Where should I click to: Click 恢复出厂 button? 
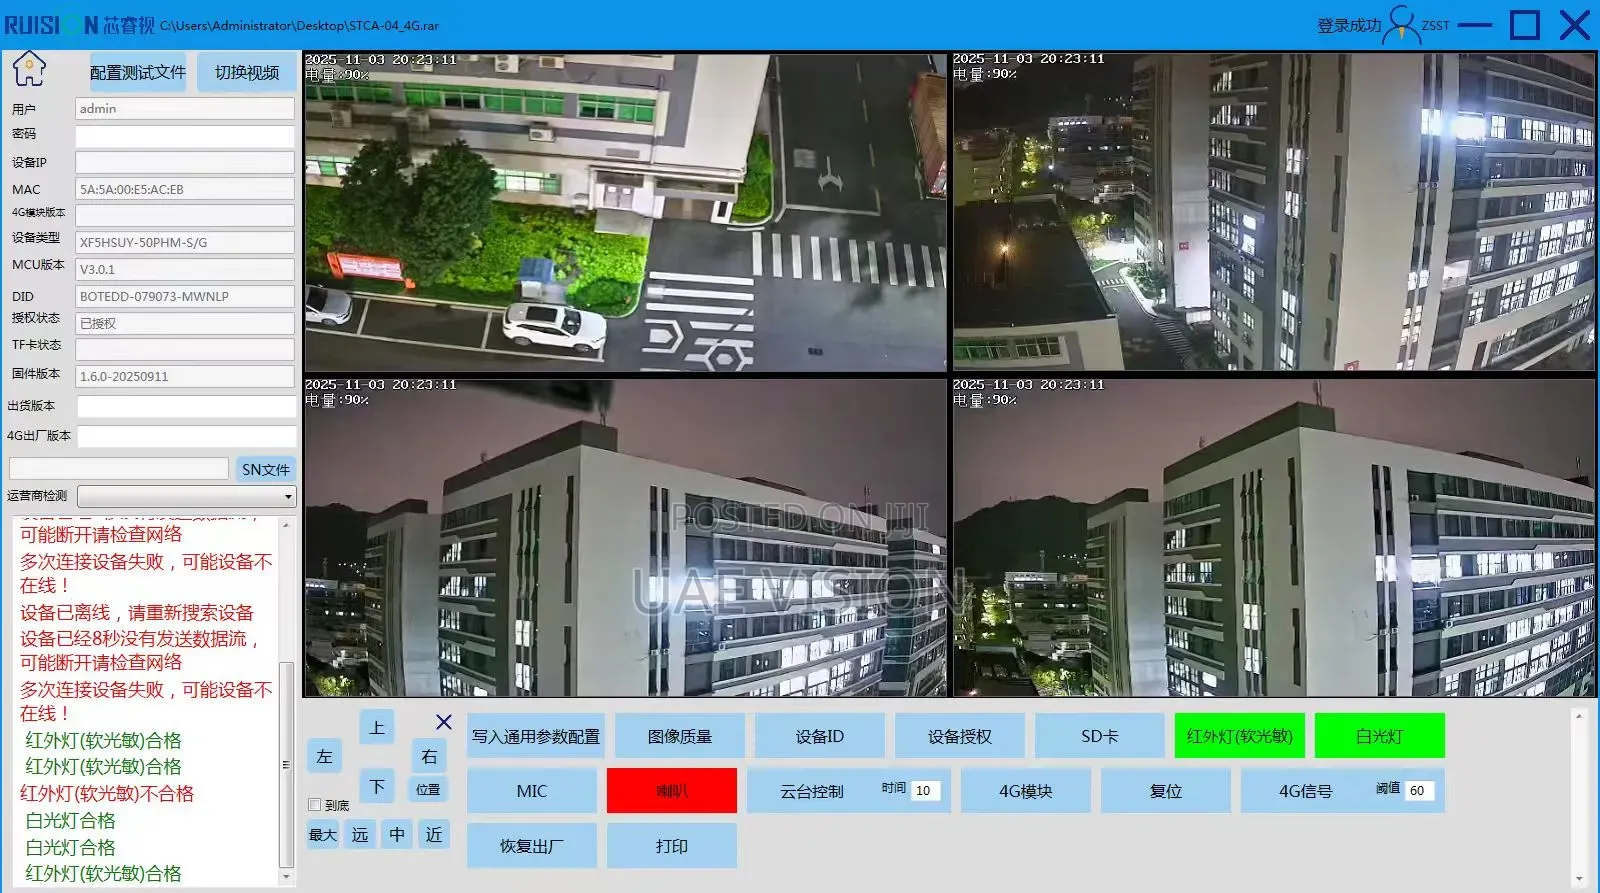(x=532, y=846)
